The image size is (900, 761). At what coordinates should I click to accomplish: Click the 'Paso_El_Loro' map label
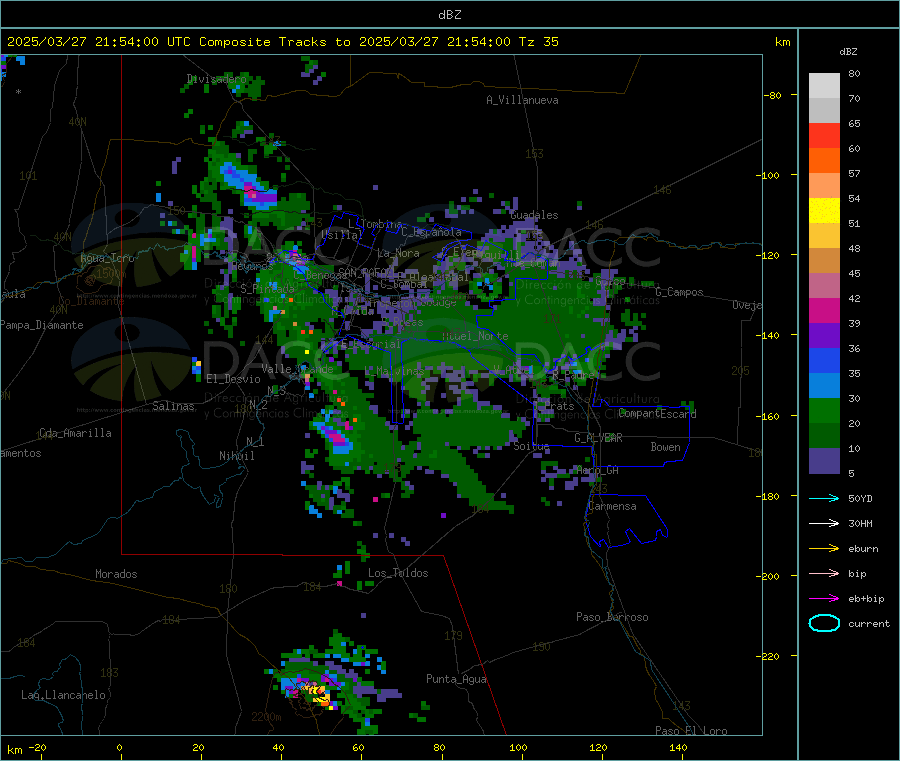pyautogui.click(x=691, y=731)
